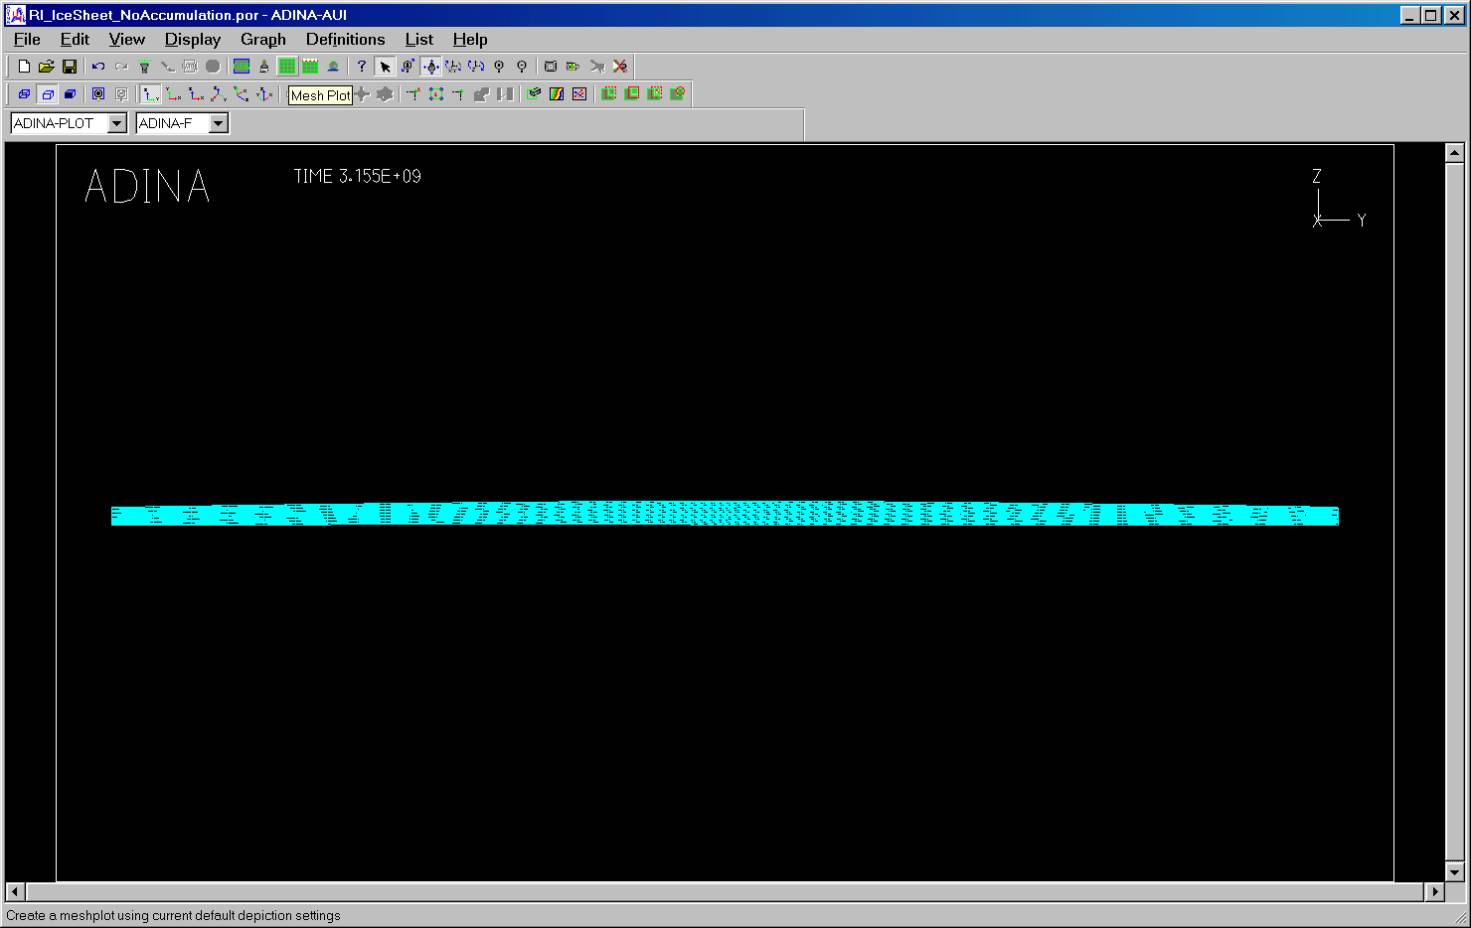Toggle the wireframe box display mode

point(24,94)
